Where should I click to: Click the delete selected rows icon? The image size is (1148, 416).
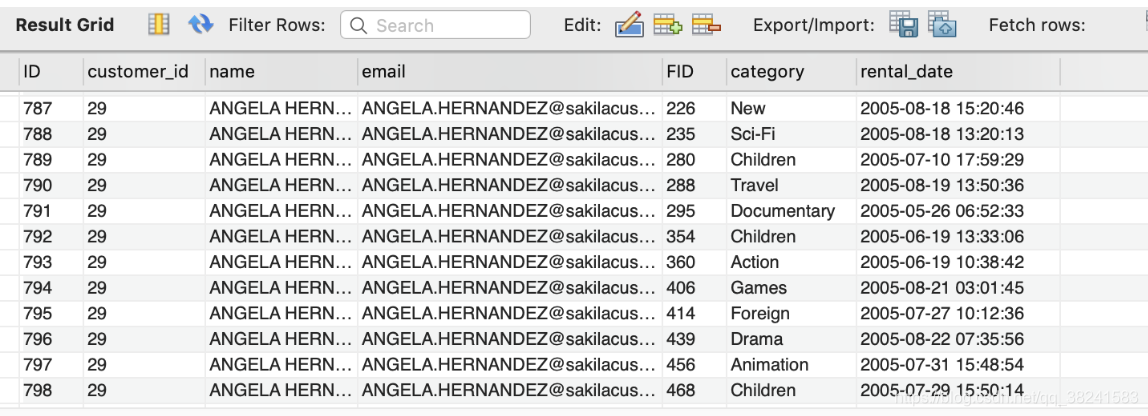pos(707,25)
